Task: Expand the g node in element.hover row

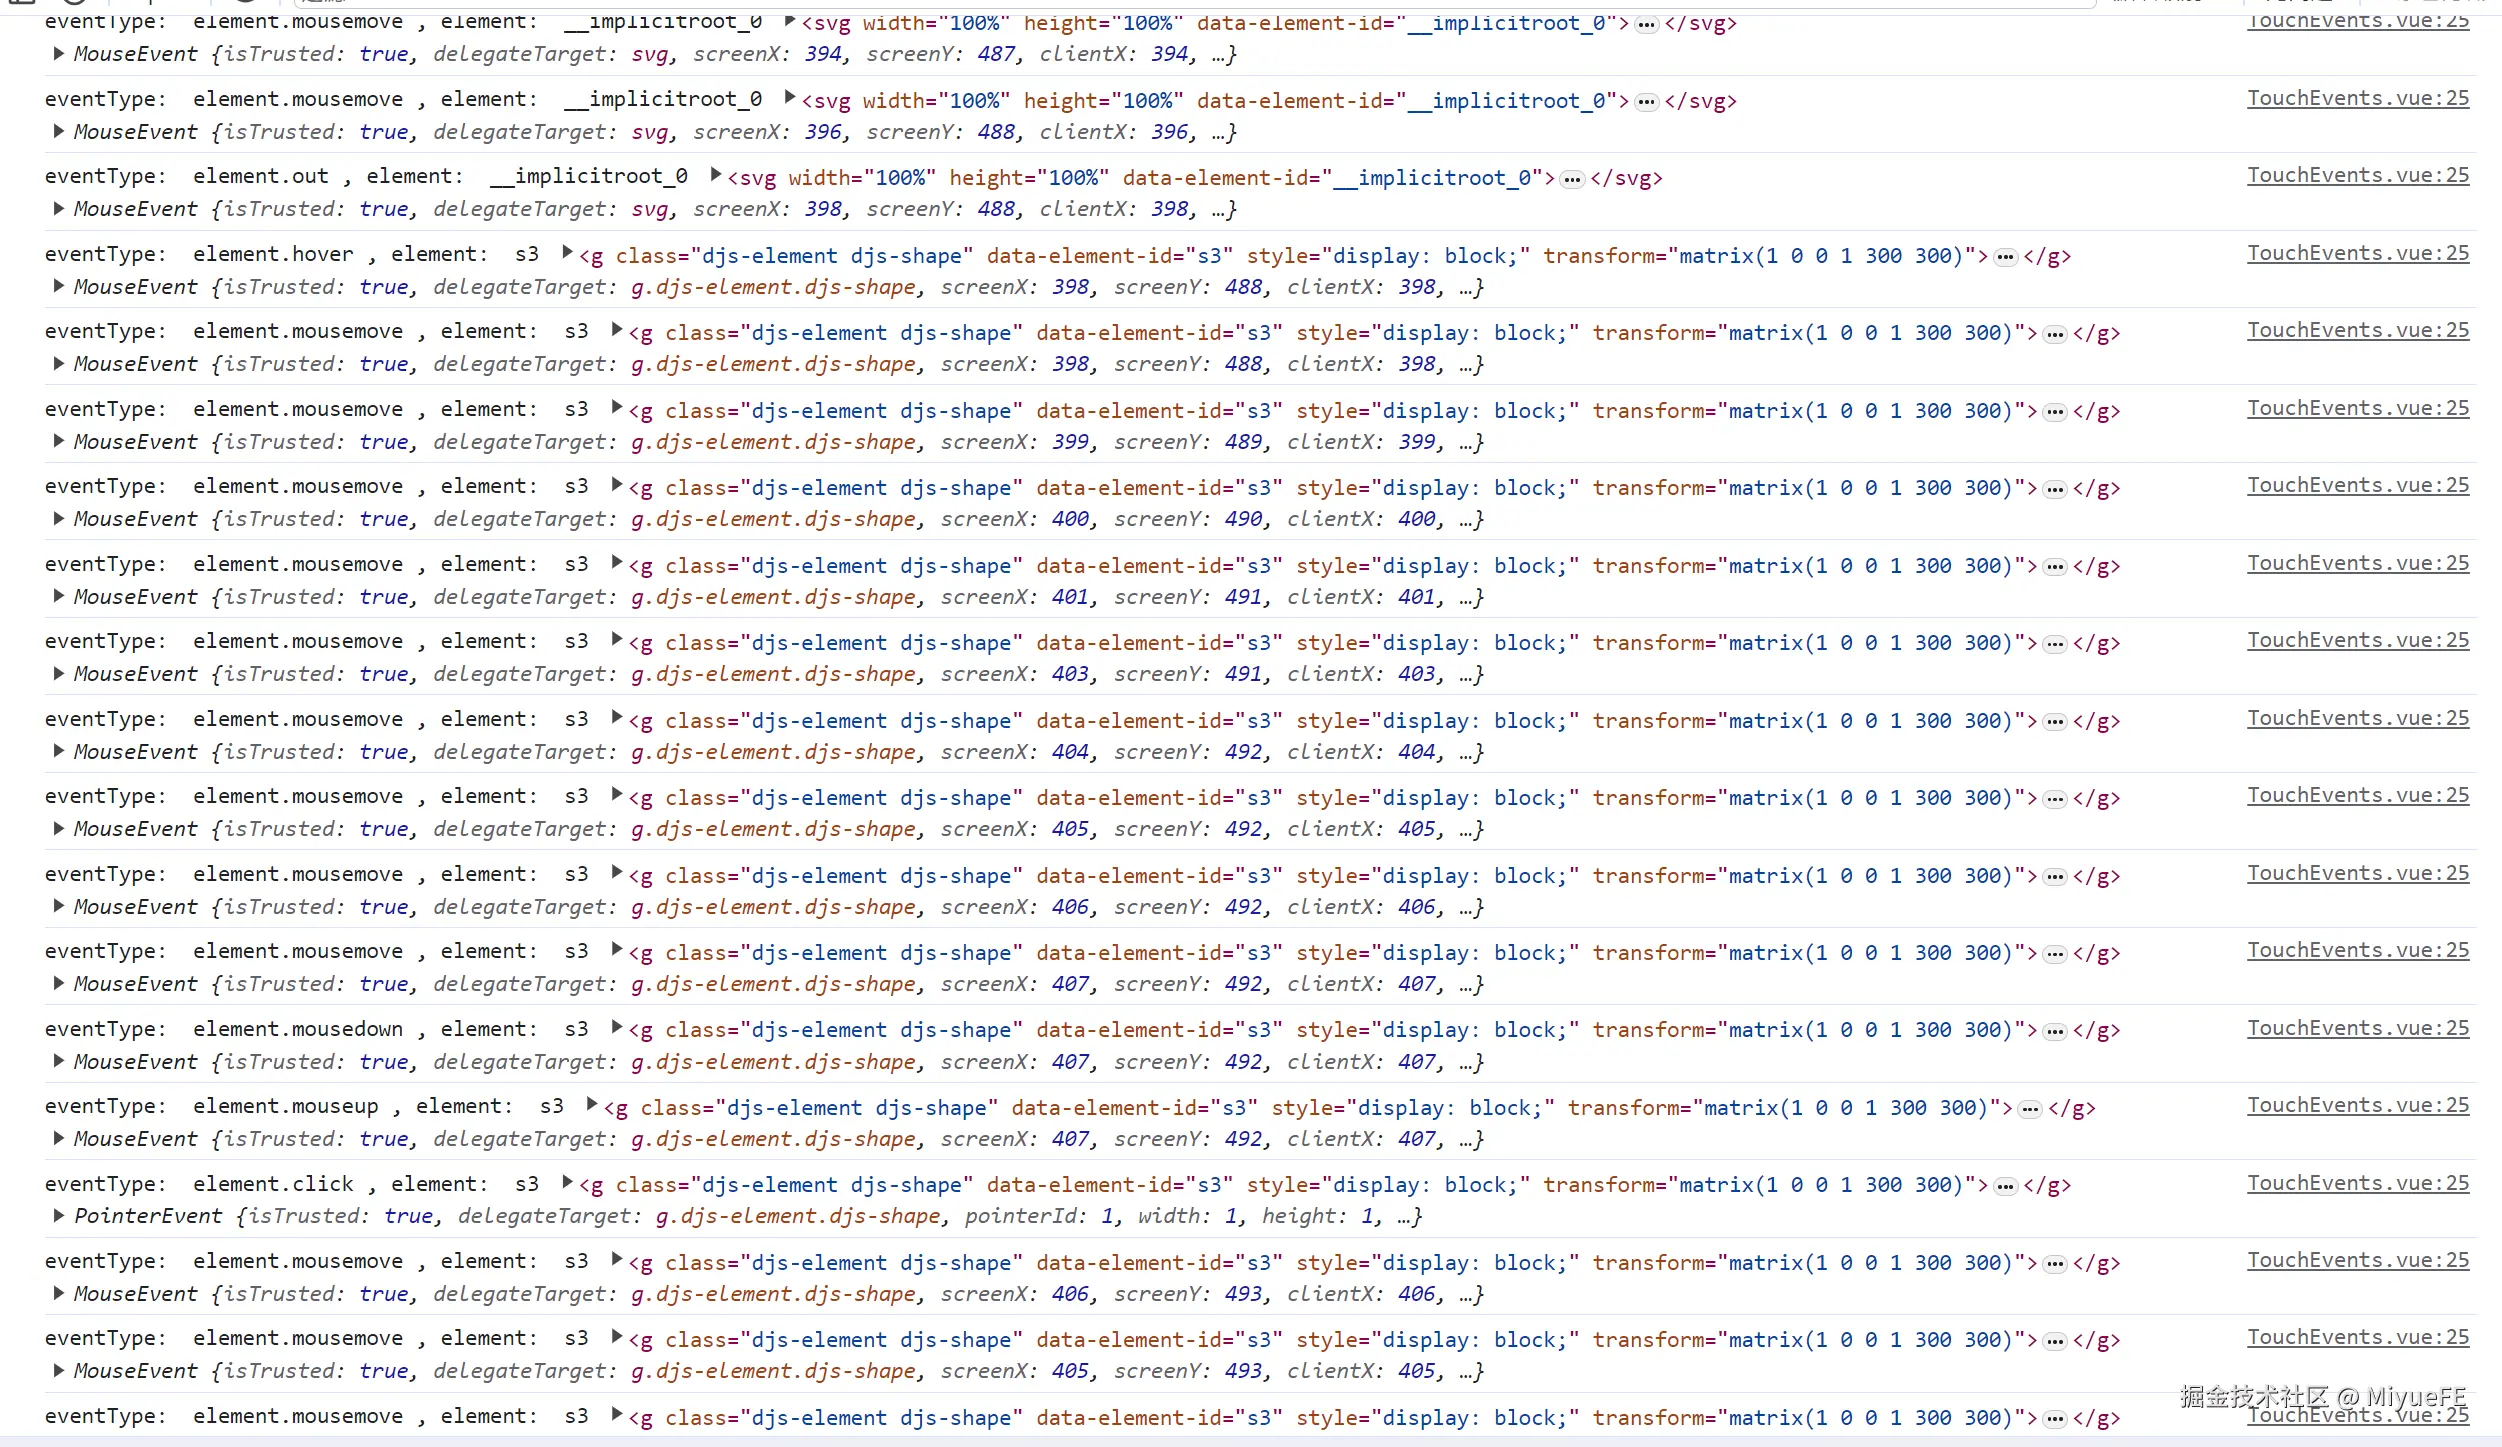Action: pyautogui.click(x=567, y=253)
